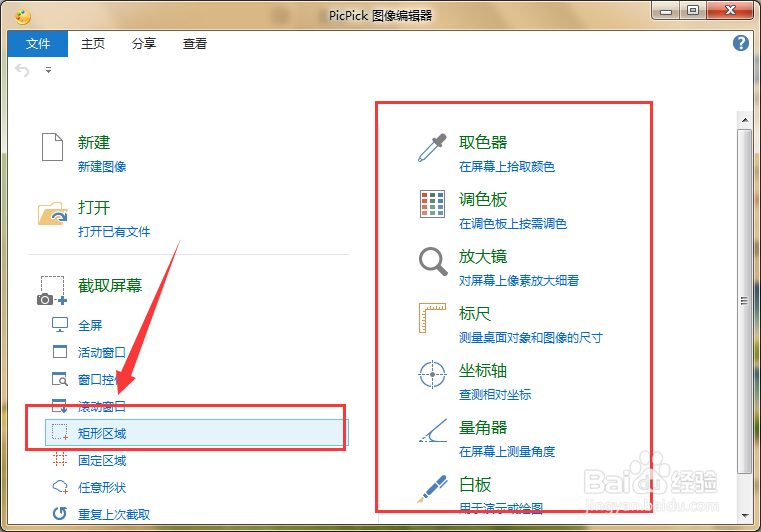The image size is (761, 532).
Task: Choose 固定区域 capture option
Action: click(x=102, y=460)
